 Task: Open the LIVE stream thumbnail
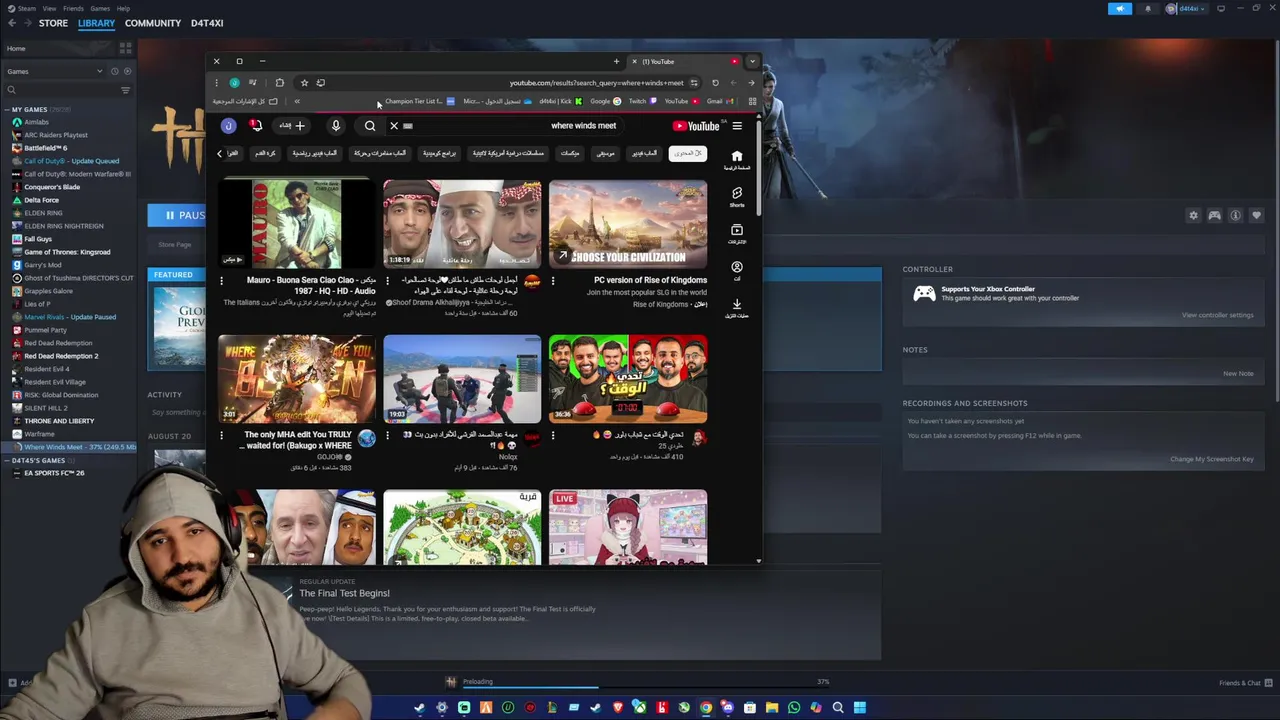point(628,527)
